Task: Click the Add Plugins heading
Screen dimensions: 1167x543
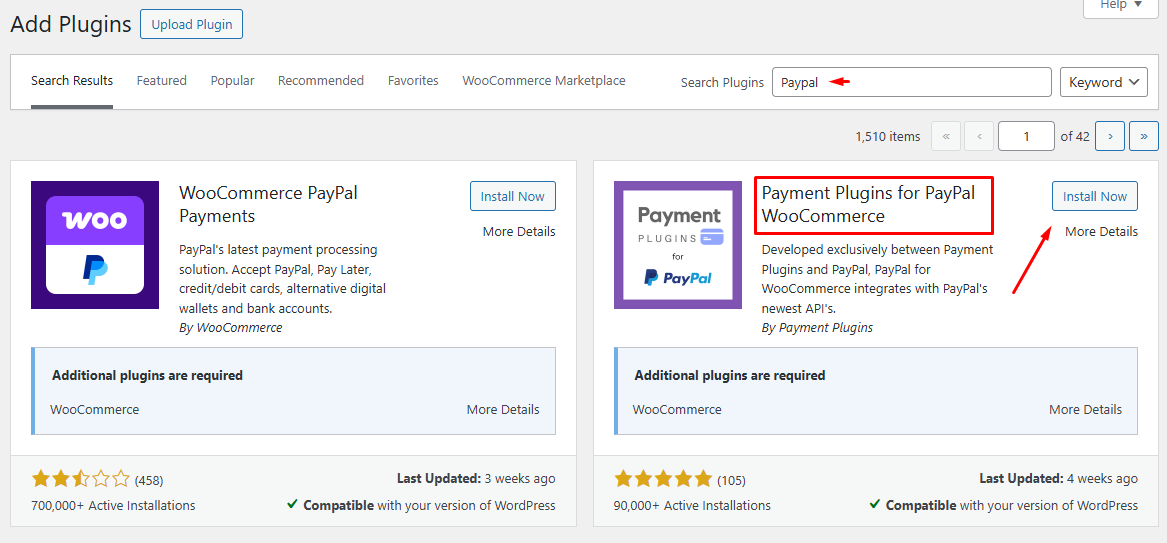Action: tap(71, 24)
